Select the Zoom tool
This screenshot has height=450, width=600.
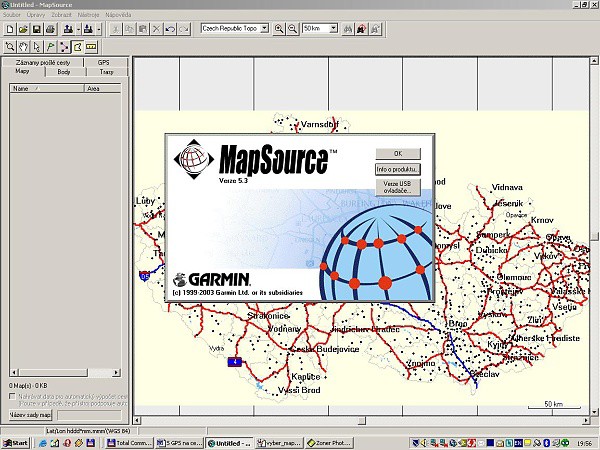tap(10, 47)
